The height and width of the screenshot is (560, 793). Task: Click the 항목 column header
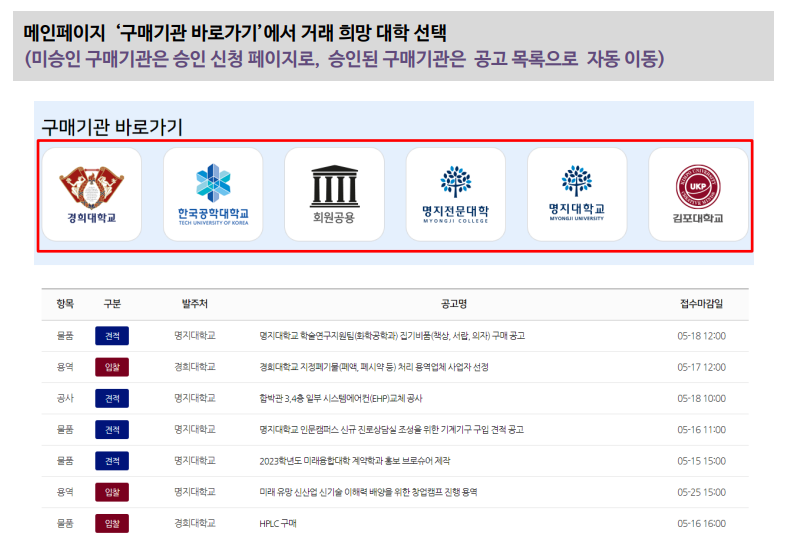pyautogui.click(x=65, y=304)
